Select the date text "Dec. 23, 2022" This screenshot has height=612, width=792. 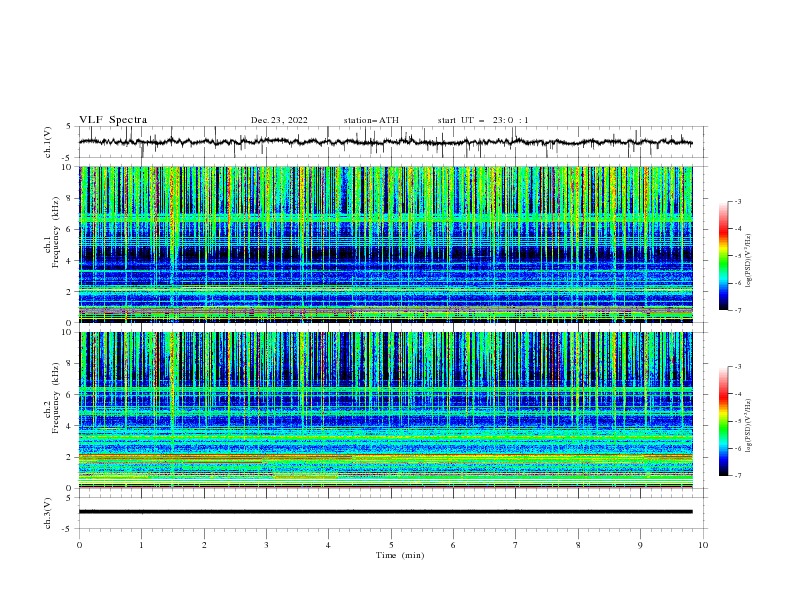coord(279,120)
